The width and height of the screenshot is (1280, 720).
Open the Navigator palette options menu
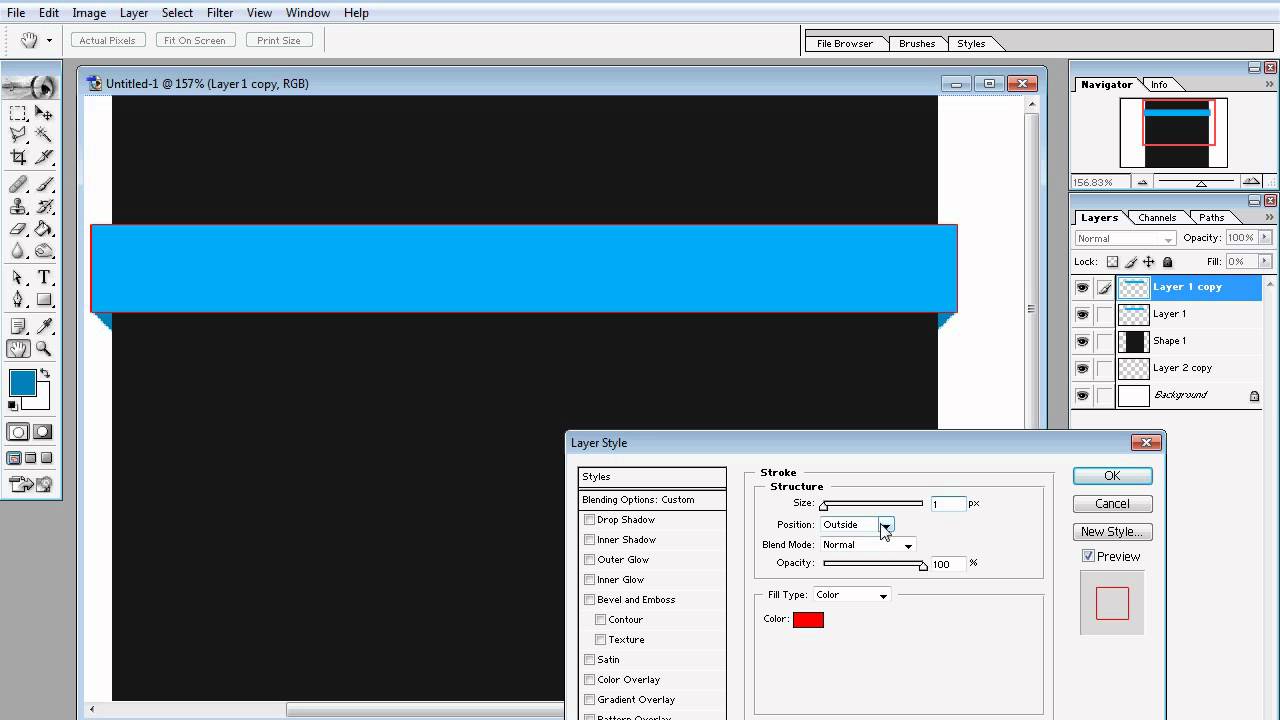[1270, 85]
